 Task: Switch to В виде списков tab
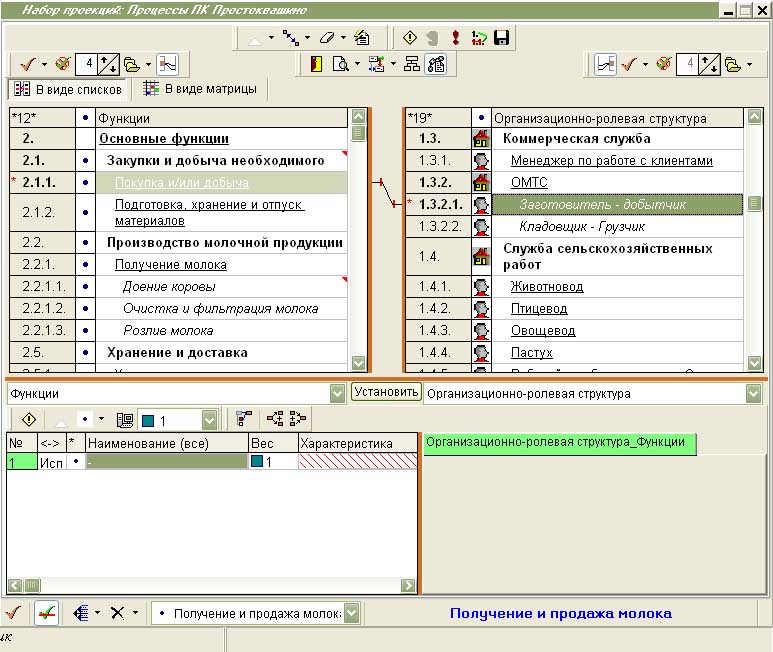pos(68,89)
